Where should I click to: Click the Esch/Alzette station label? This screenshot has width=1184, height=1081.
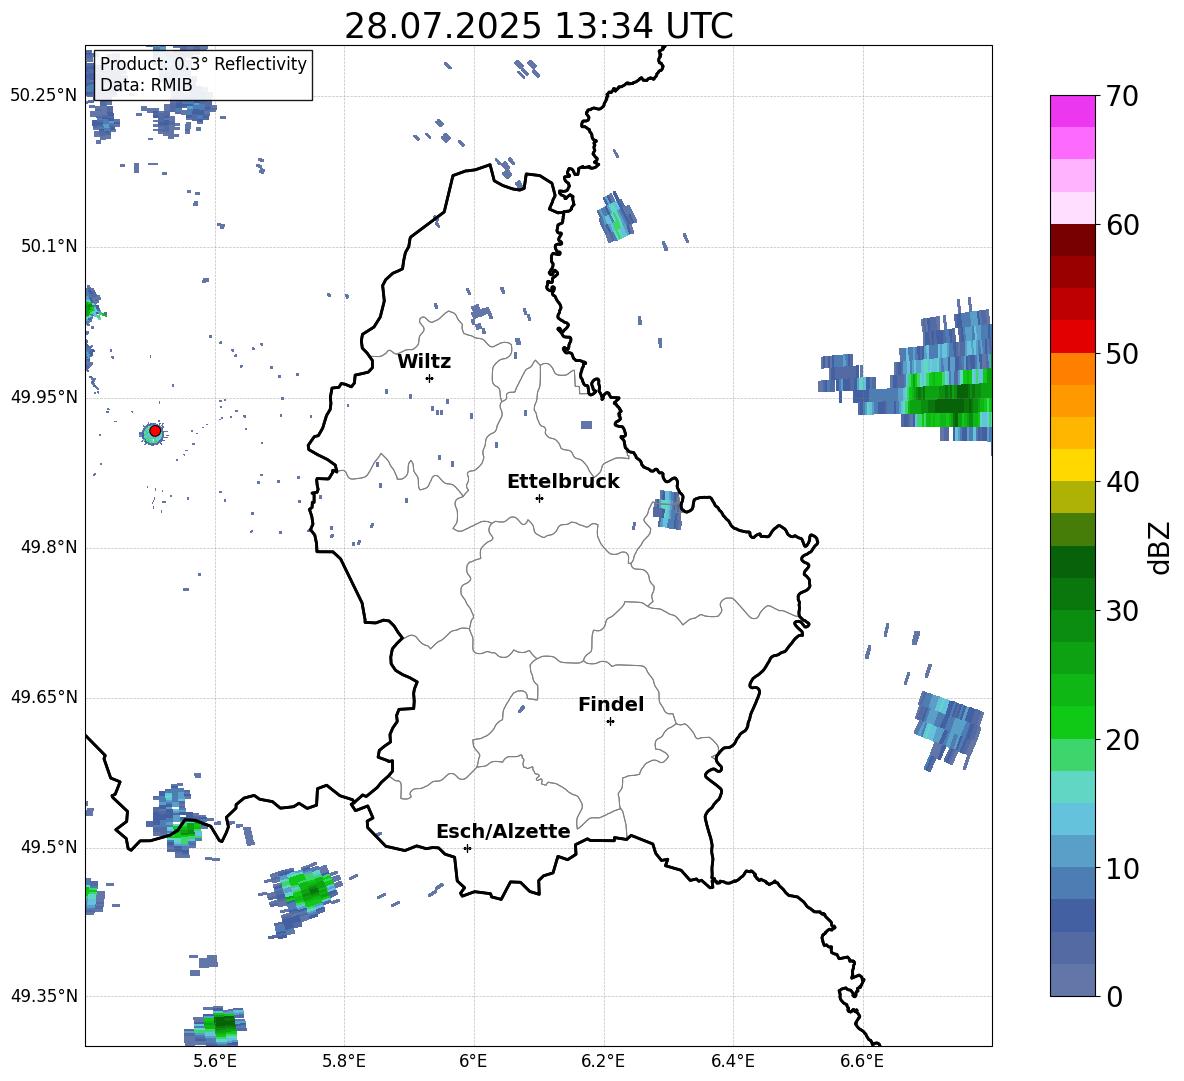(503, 831)
